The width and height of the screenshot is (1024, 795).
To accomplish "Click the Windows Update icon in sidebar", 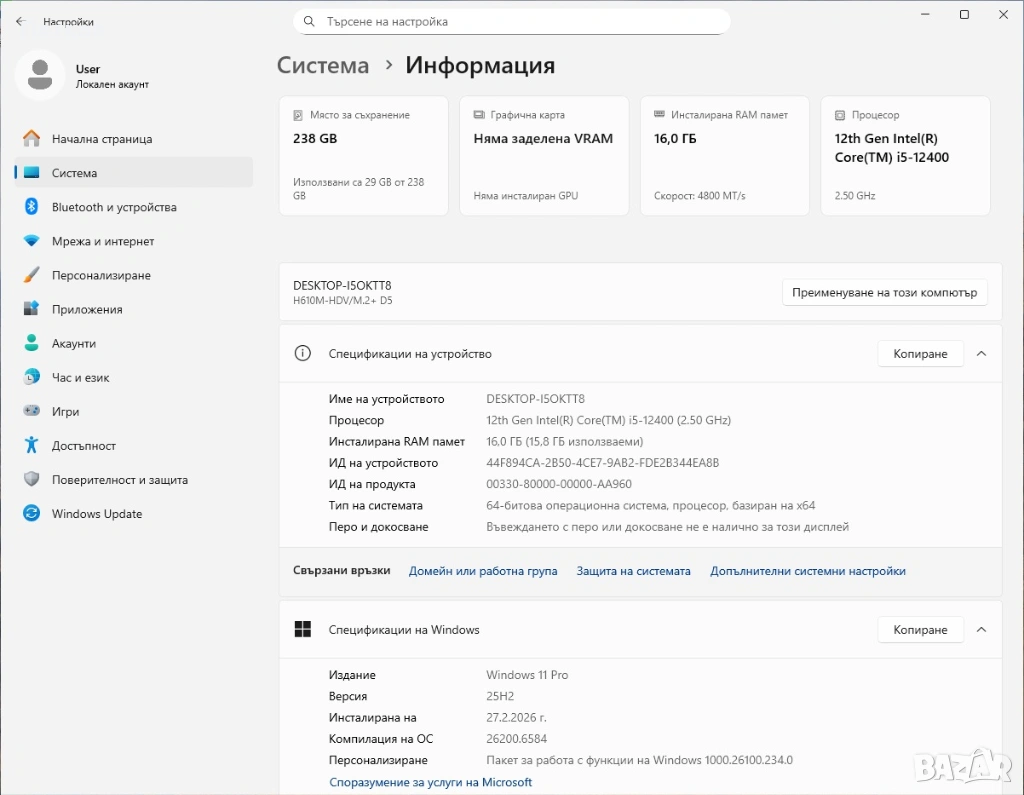I will [x=32, y=514].
